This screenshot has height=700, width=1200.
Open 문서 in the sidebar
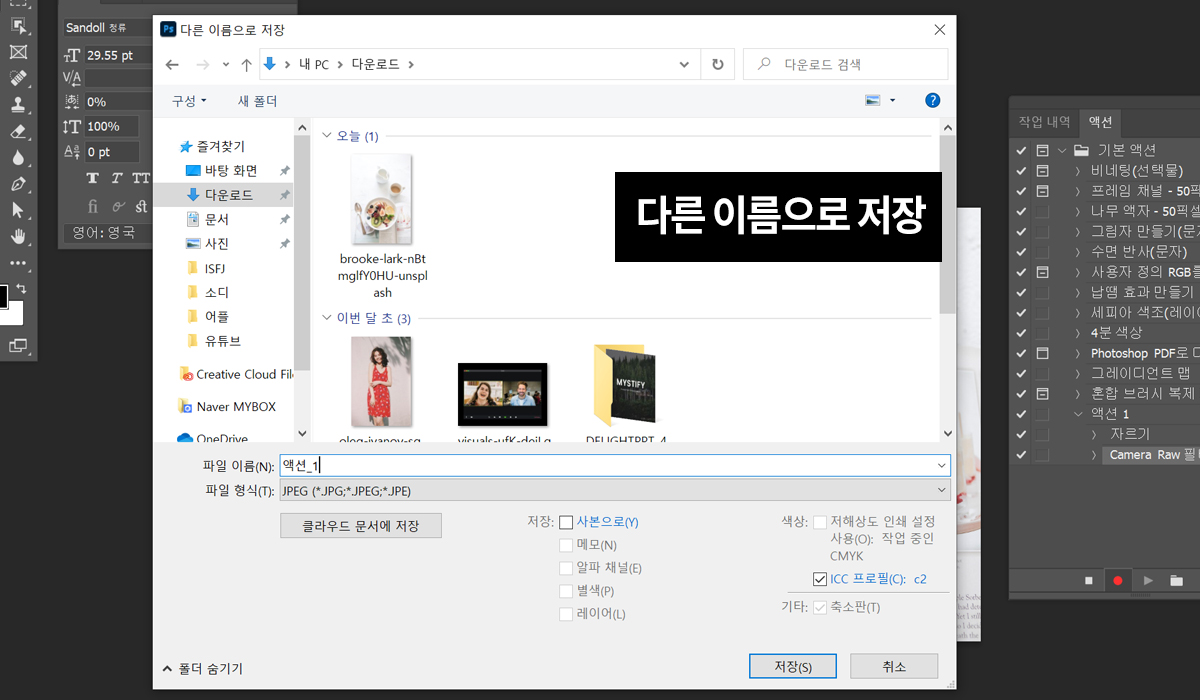[x=217, y=219]
